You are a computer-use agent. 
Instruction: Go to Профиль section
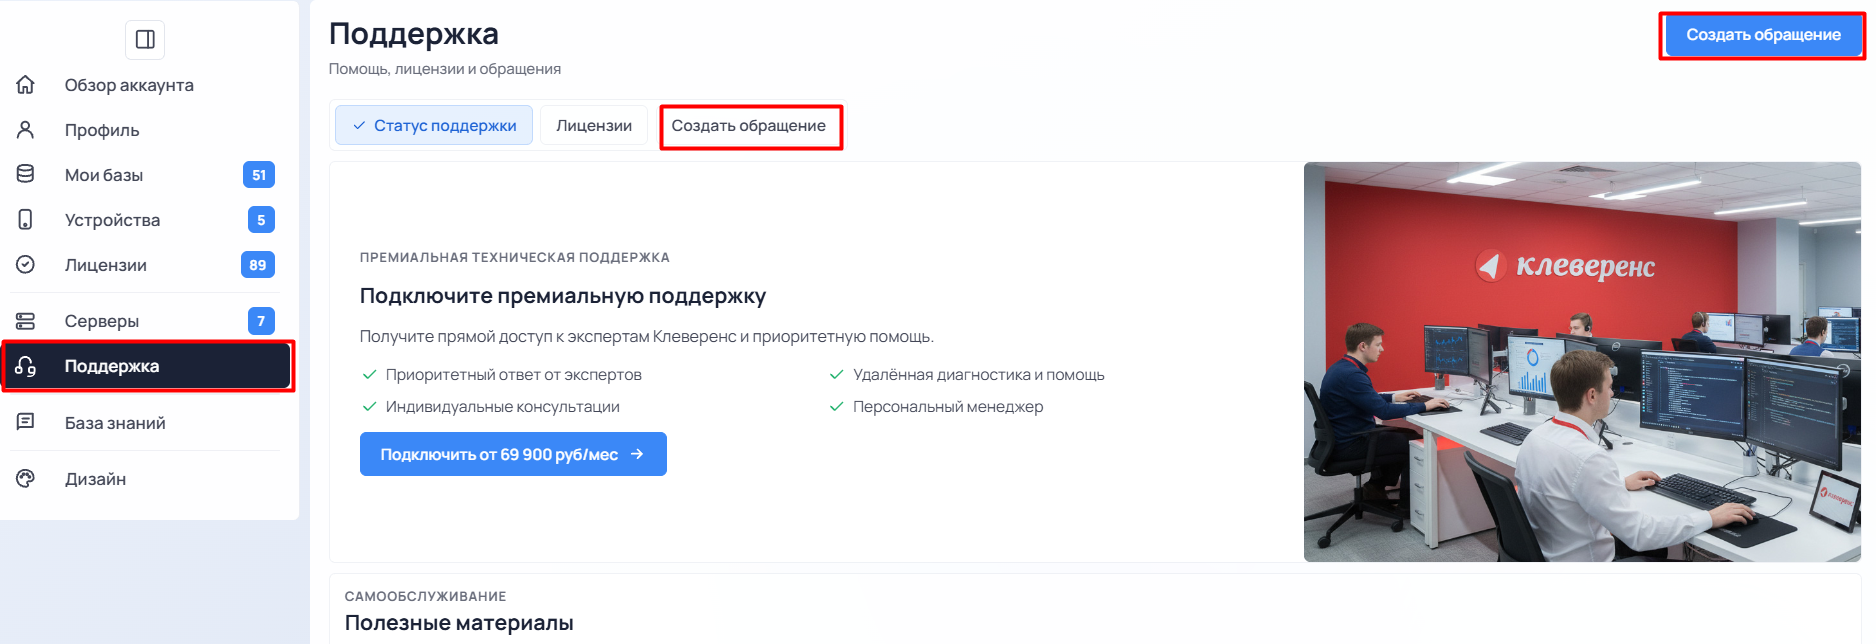click(x=145, y=130)
